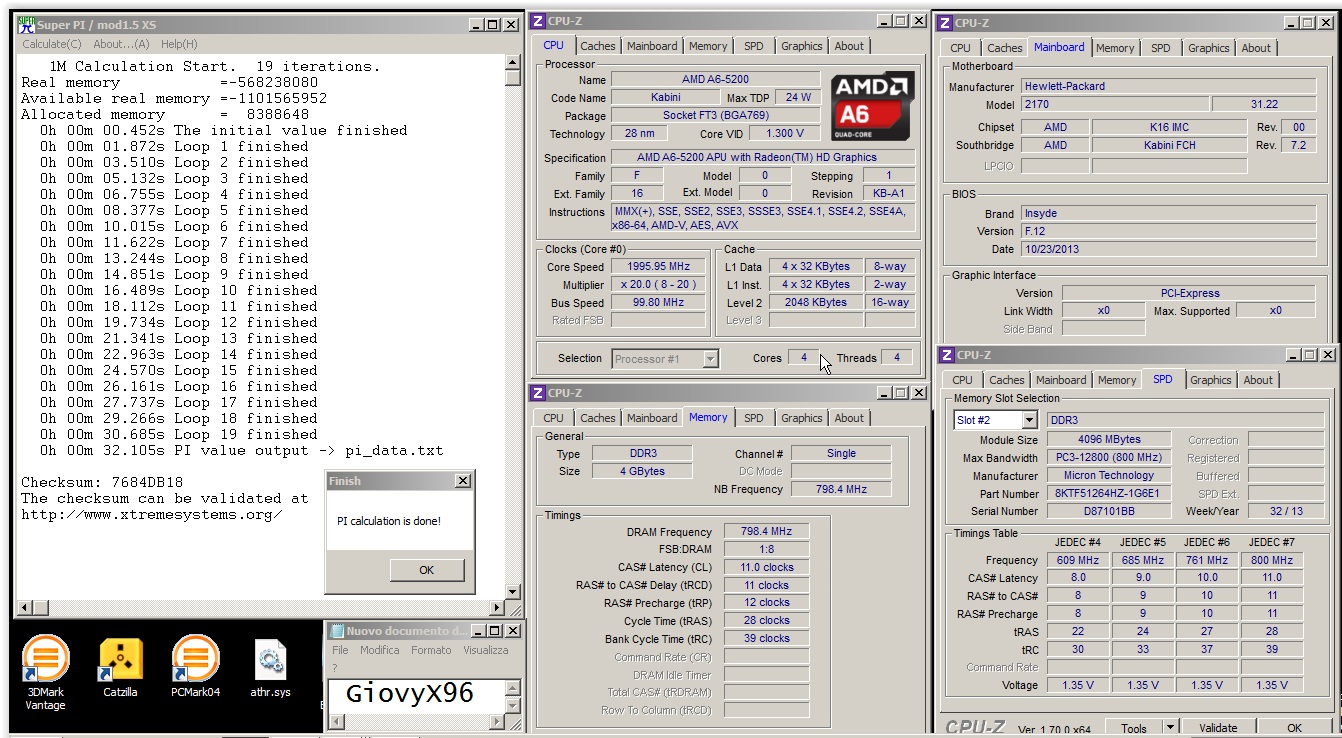Open the About...(A) menu in Super PI

tap(121, 44)
